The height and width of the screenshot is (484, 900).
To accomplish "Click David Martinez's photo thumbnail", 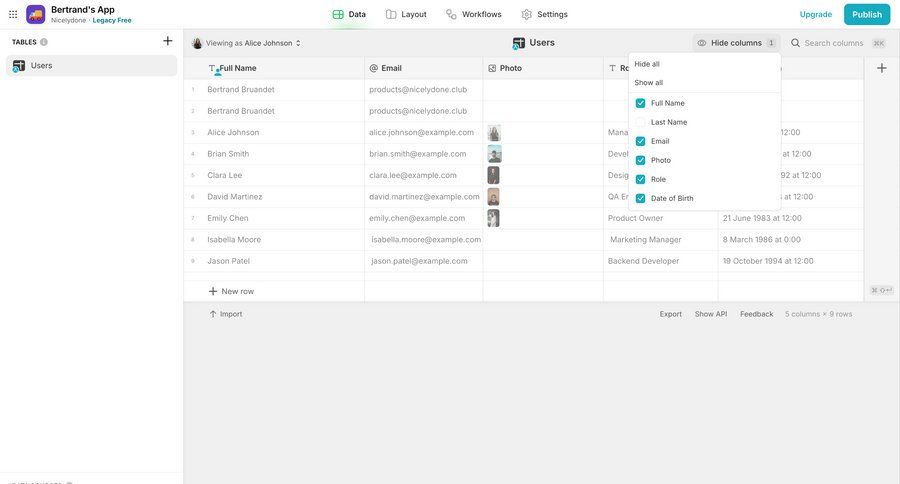I will tap(493, 197).
